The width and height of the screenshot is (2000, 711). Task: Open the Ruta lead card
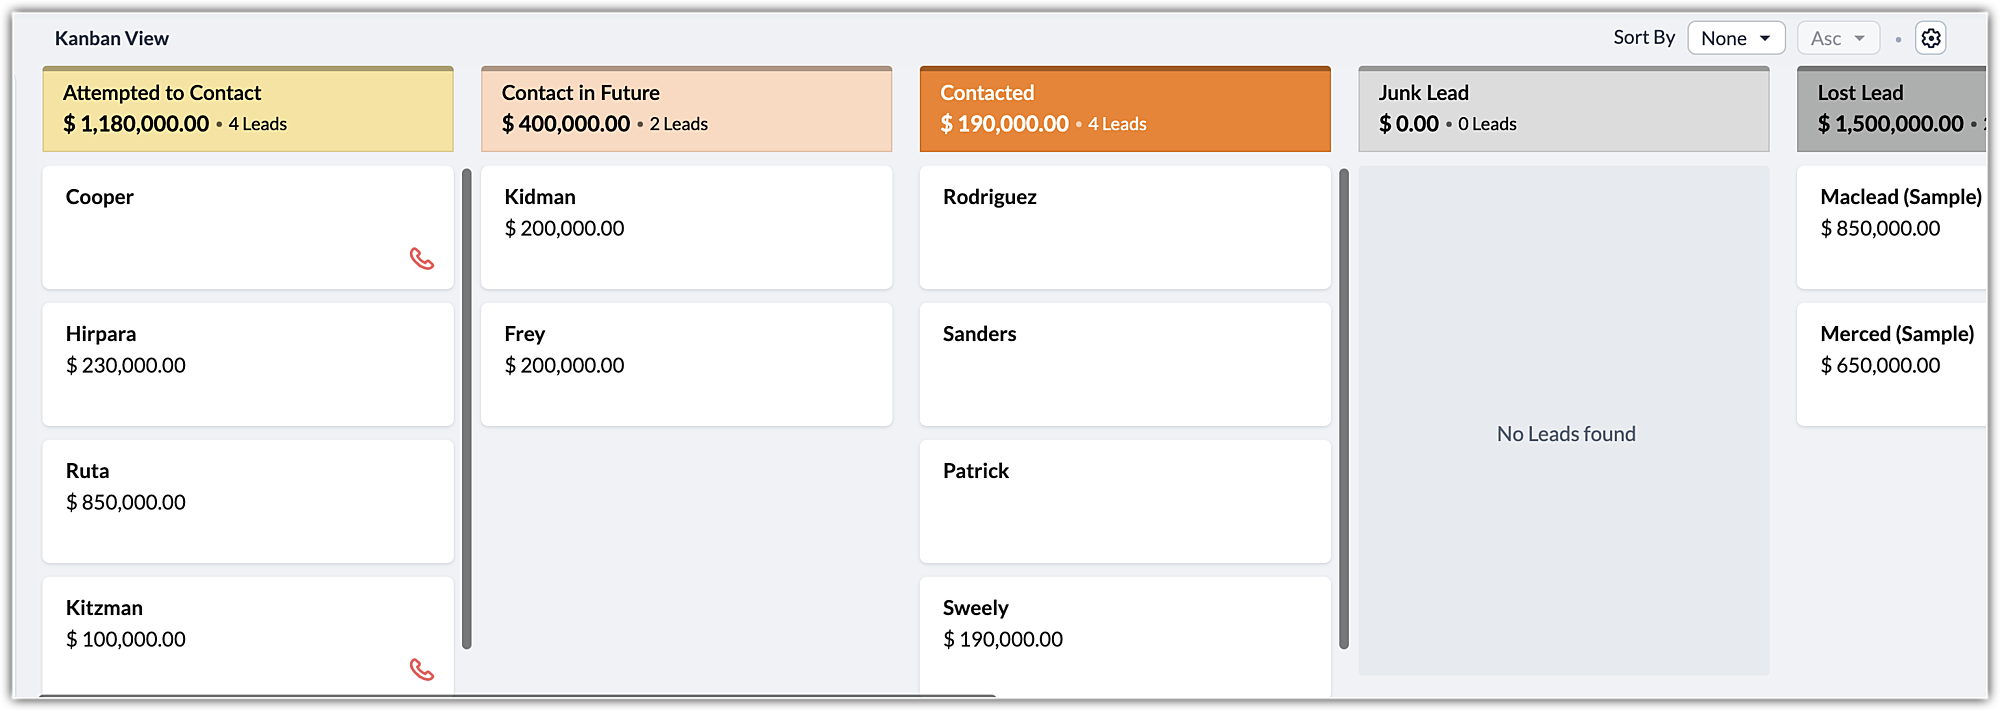pos(247,501)
